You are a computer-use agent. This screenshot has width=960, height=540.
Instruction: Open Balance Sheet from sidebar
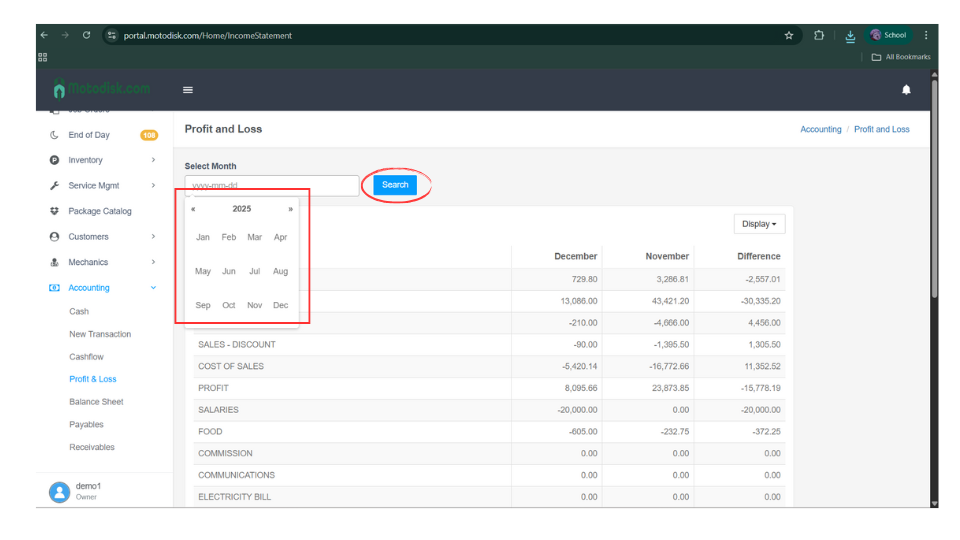pyautogui.click(x=96, y=402)
